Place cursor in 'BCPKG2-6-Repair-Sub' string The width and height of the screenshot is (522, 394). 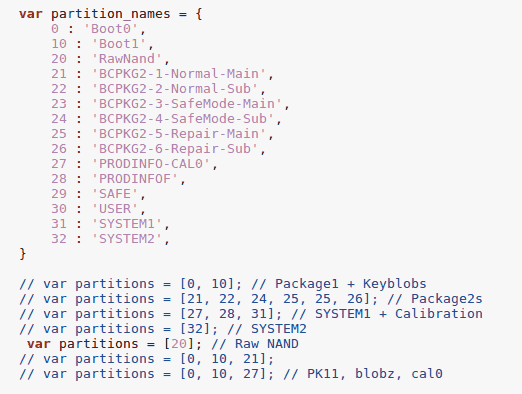(x=175, y=149)
